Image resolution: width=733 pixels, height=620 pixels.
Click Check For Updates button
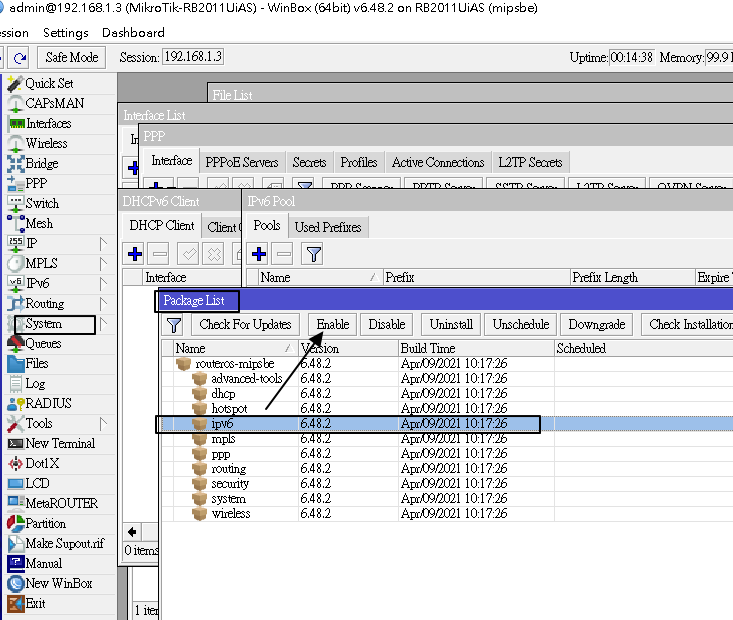point(245,324)
